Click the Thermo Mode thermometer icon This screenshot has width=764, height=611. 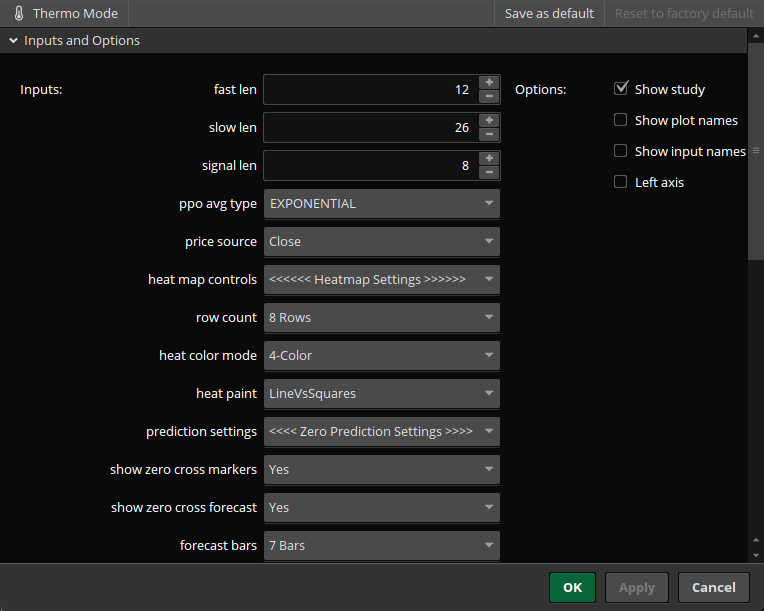pos(19,13)
